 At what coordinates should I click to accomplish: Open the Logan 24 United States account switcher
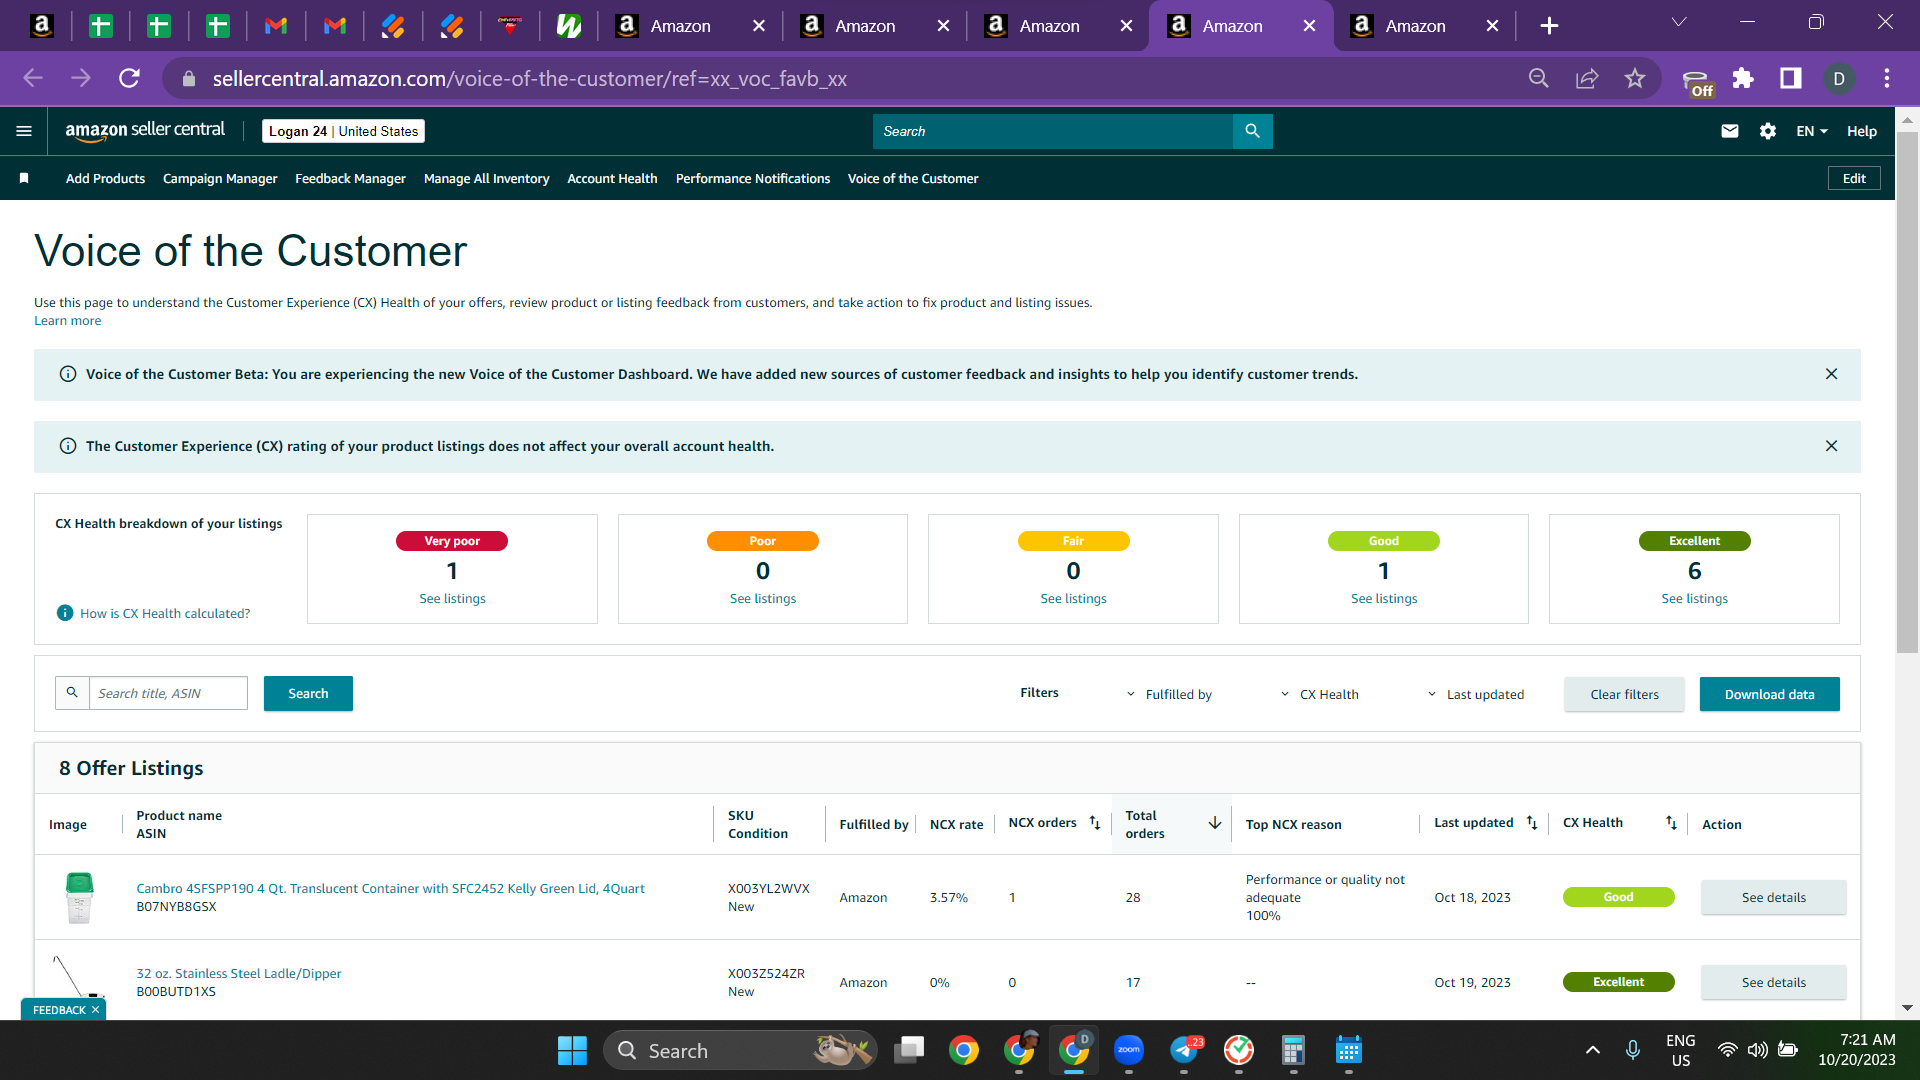[x=343, y=131]
